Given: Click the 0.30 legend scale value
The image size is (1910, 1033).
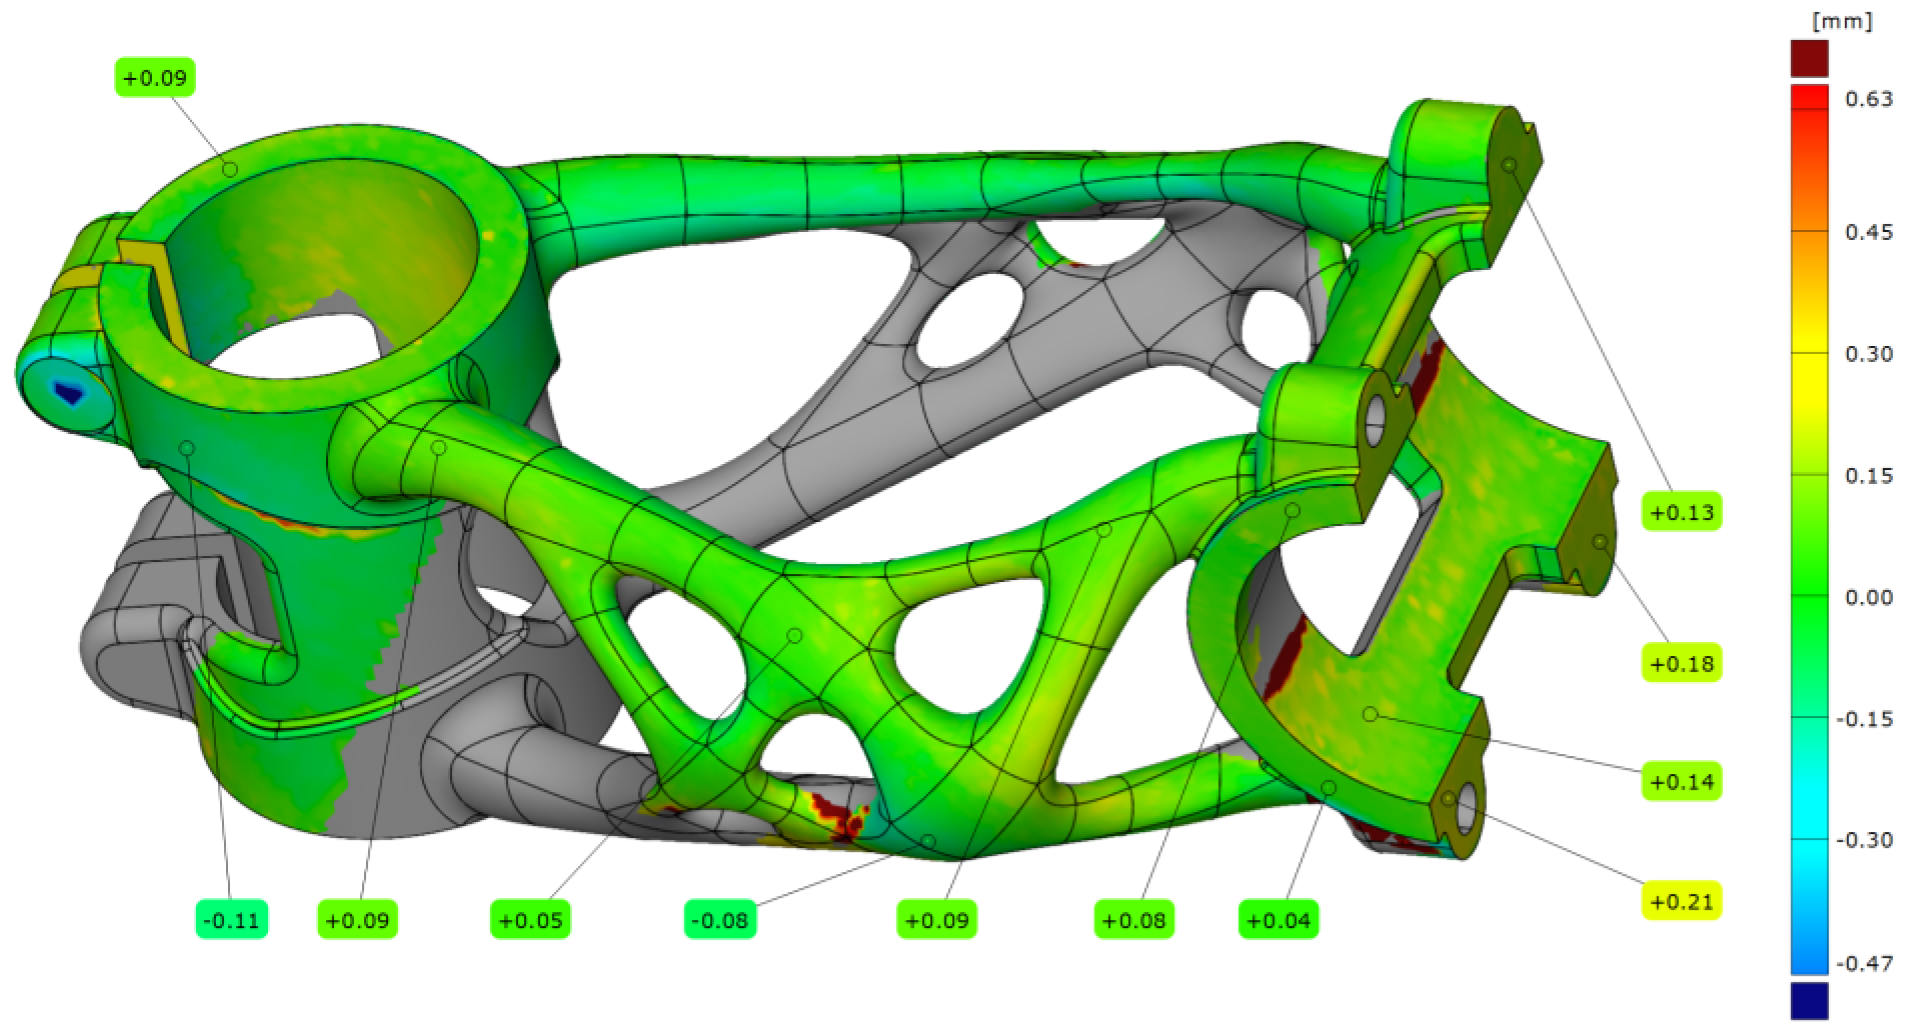Looking at the screenshot, I should coord(1869,354).
